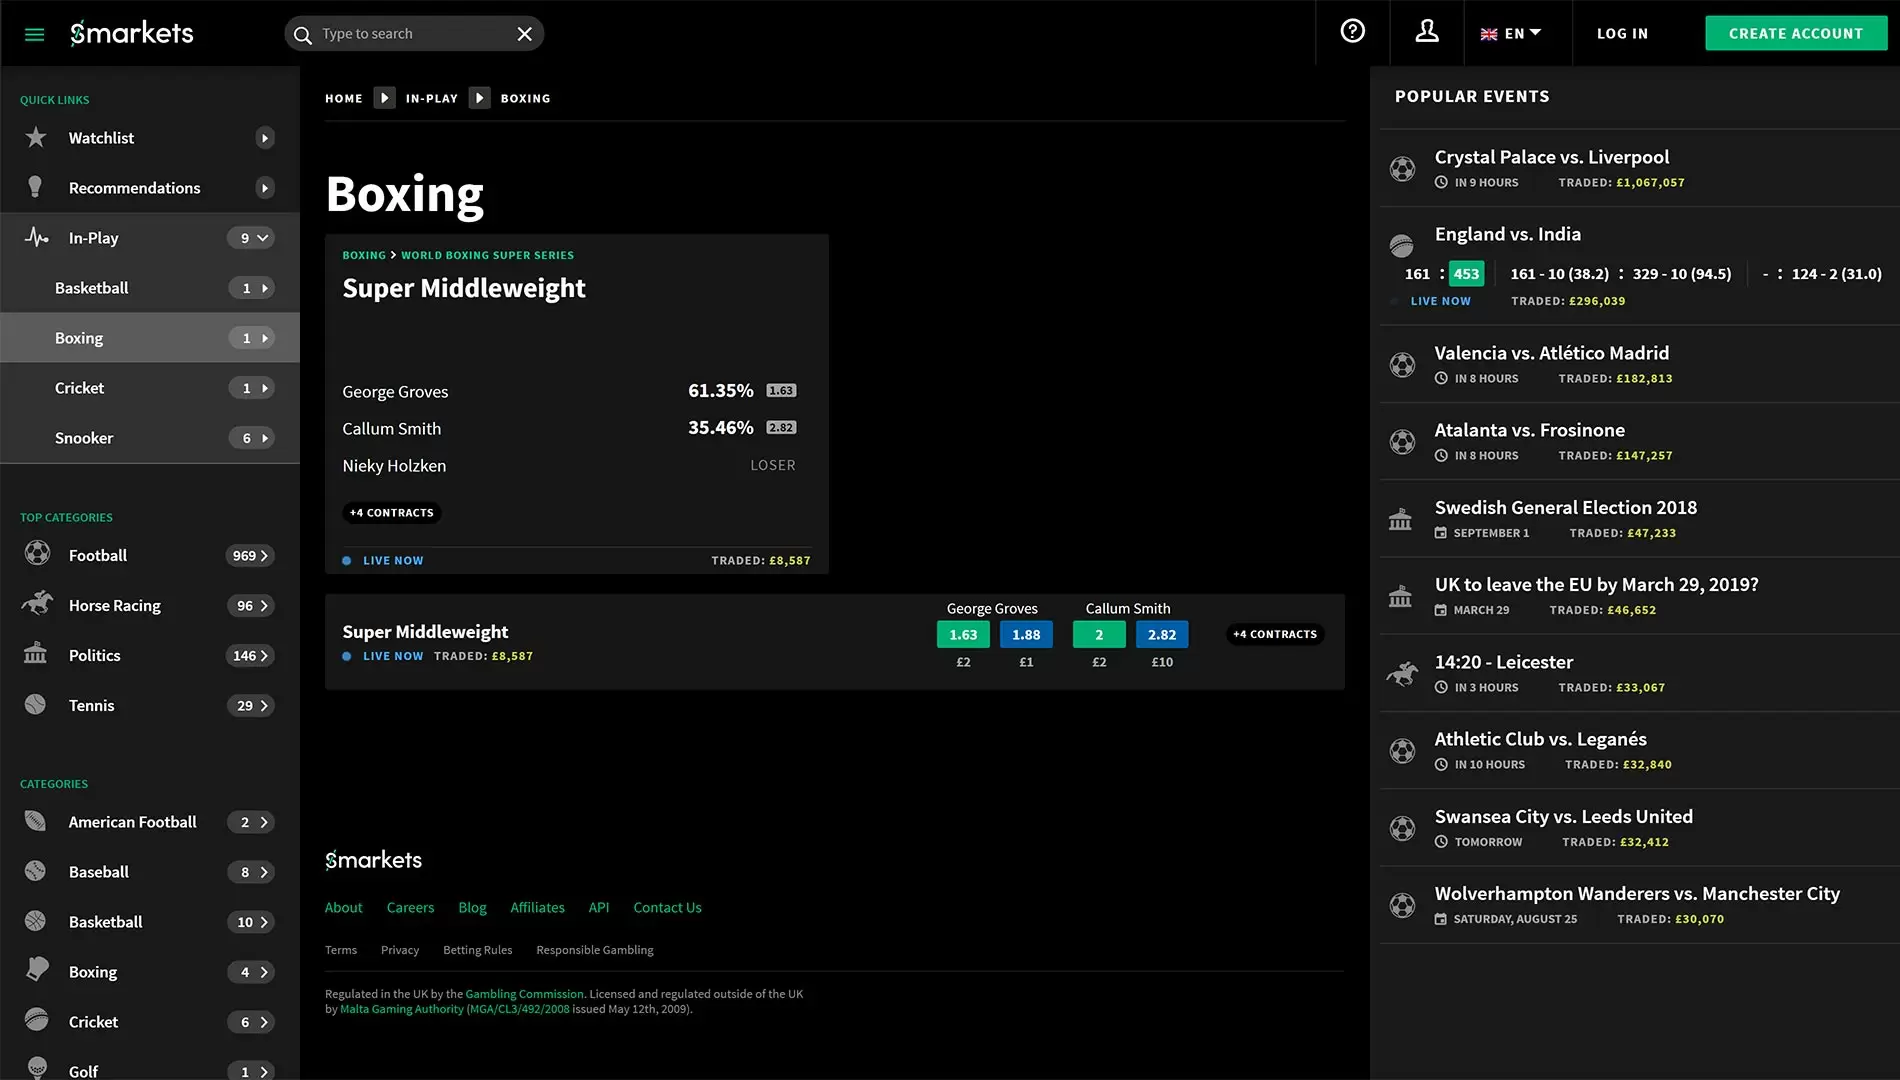Expand Snooker count chevron badge

[251, 438]
